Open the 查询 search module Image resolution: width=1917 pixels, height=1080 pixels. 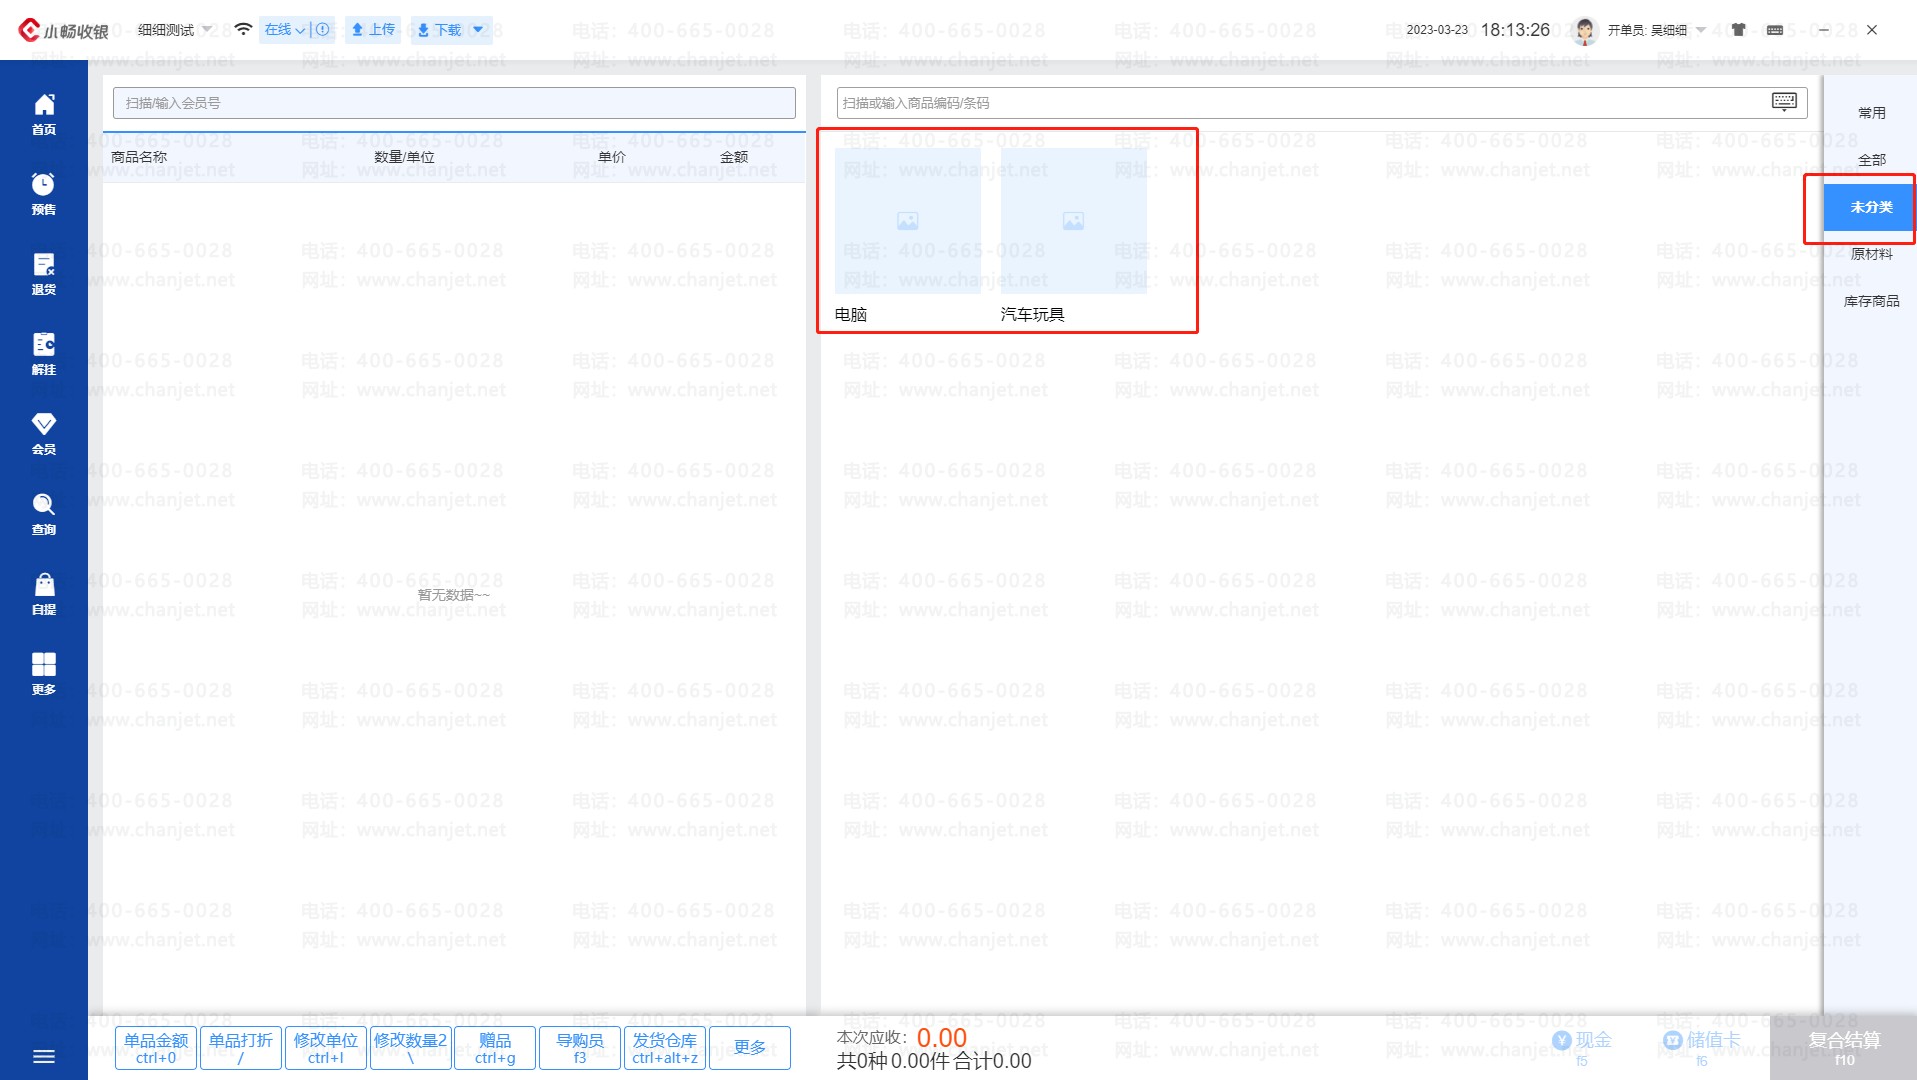click(44, 514)
